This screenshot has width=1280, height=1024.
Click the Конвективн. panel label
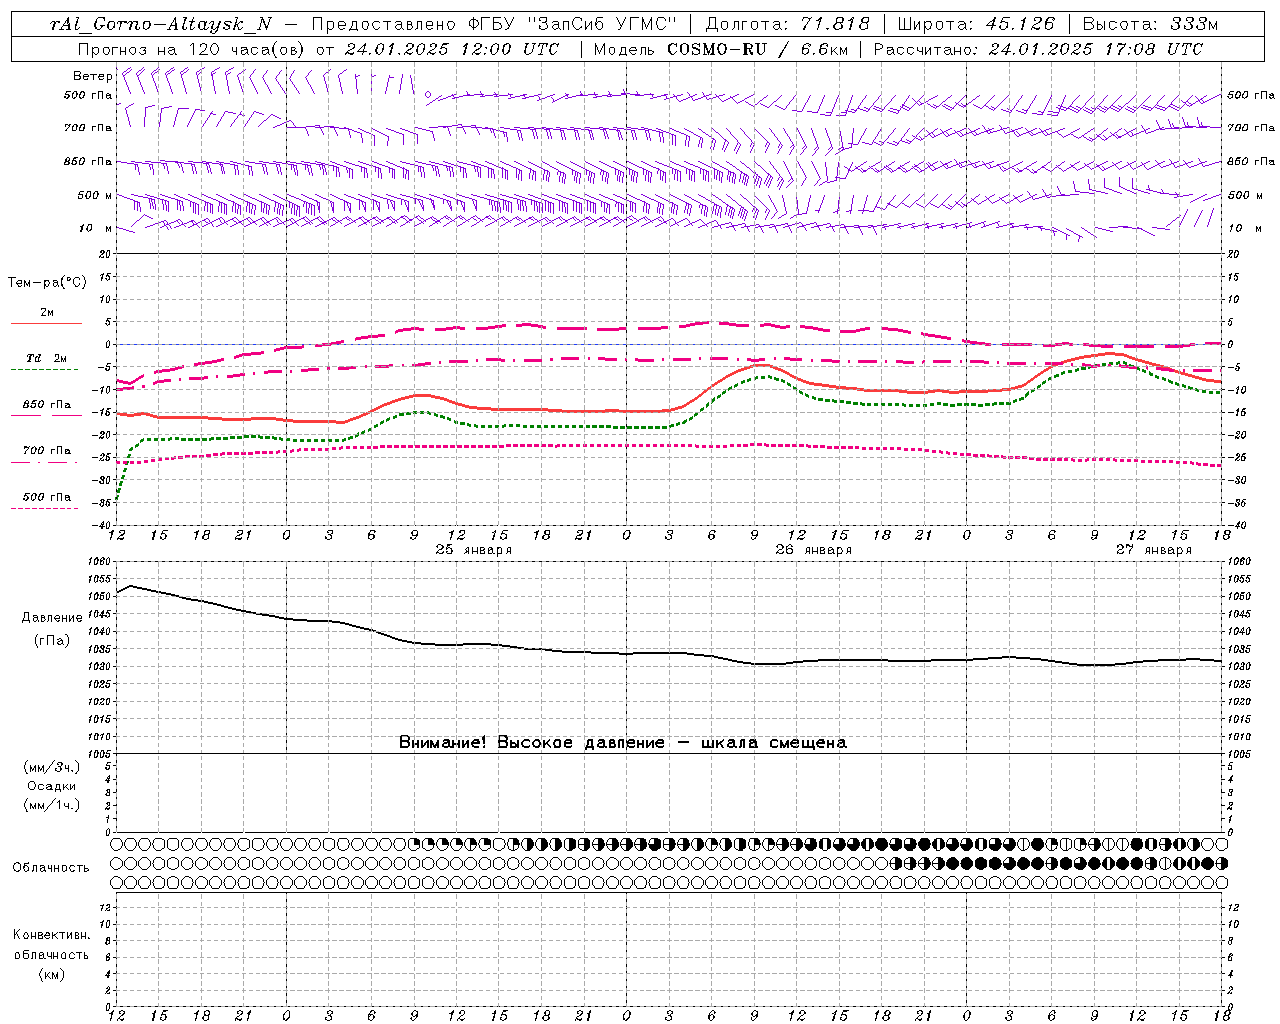[x=52, y=935]
